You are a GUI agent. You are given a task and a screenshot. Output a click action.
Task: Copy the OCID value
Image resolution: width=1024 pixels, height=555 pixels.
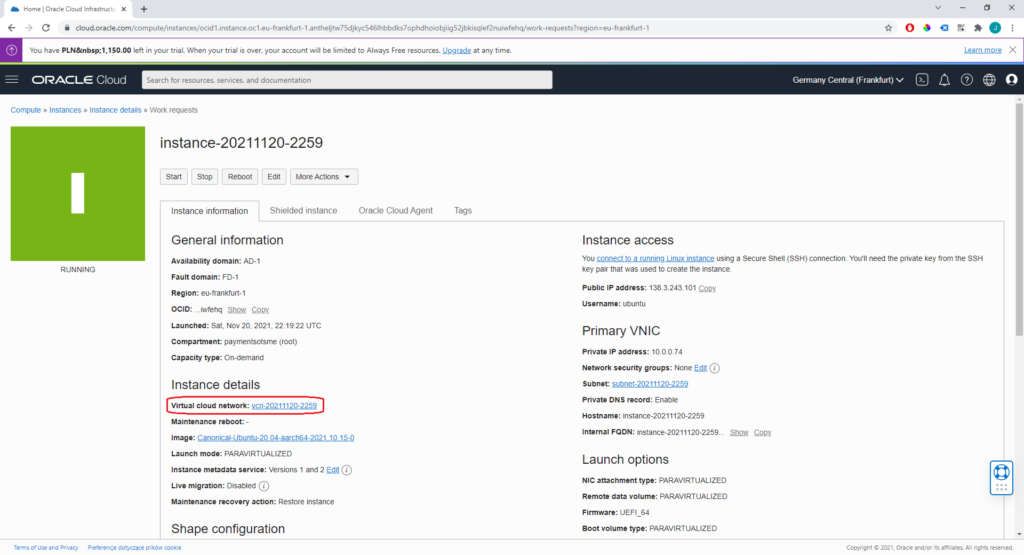(260, 310)
